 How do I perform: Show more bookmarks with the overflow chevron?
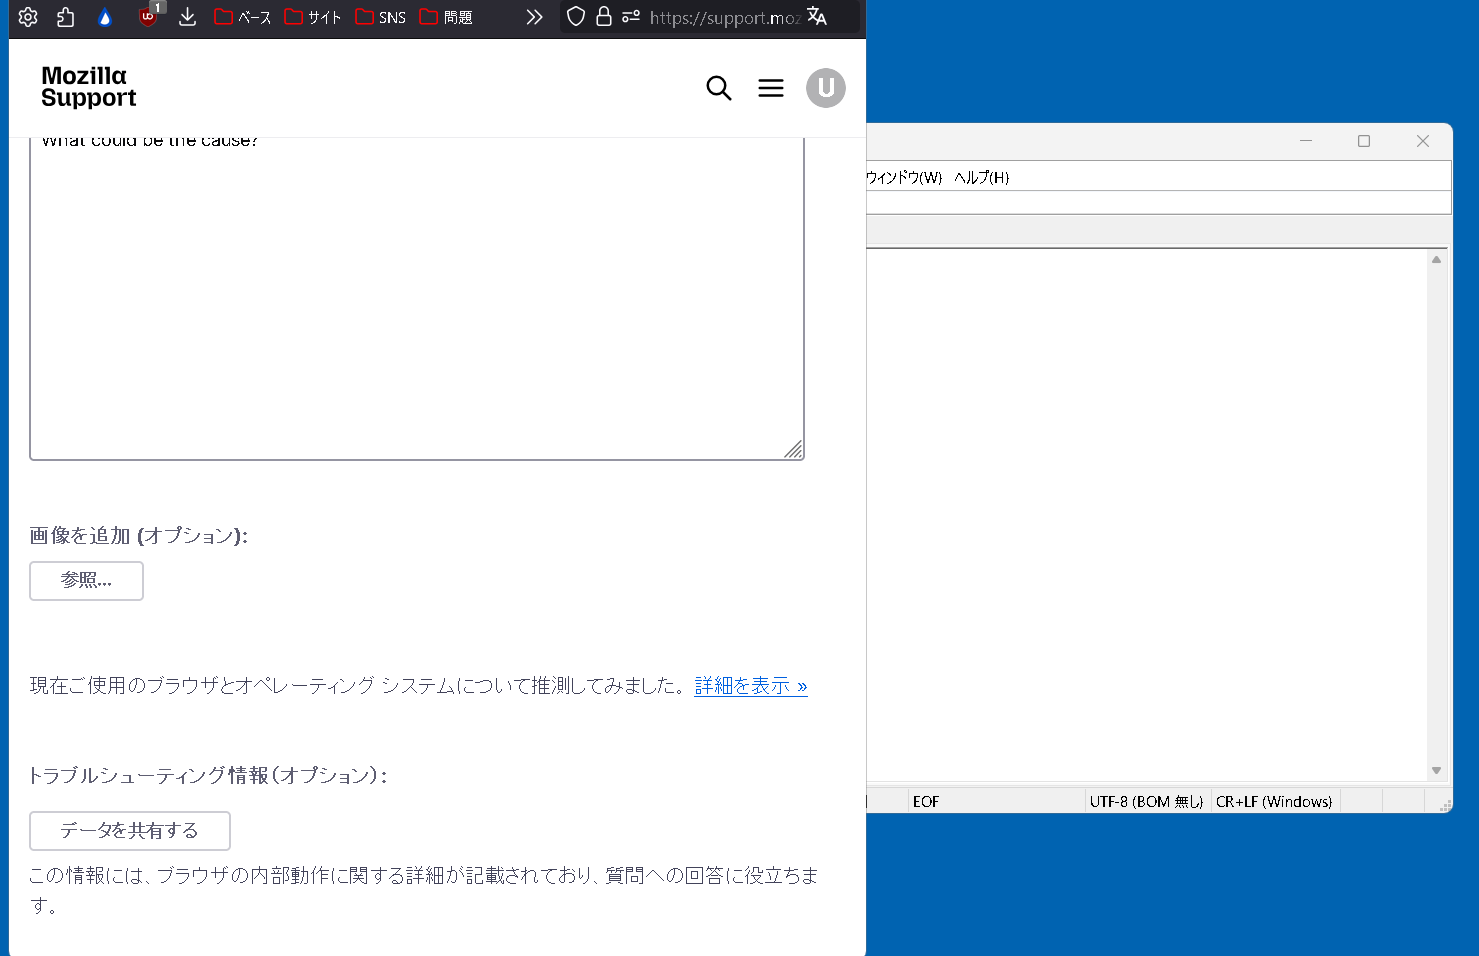[x=534, y=17]
